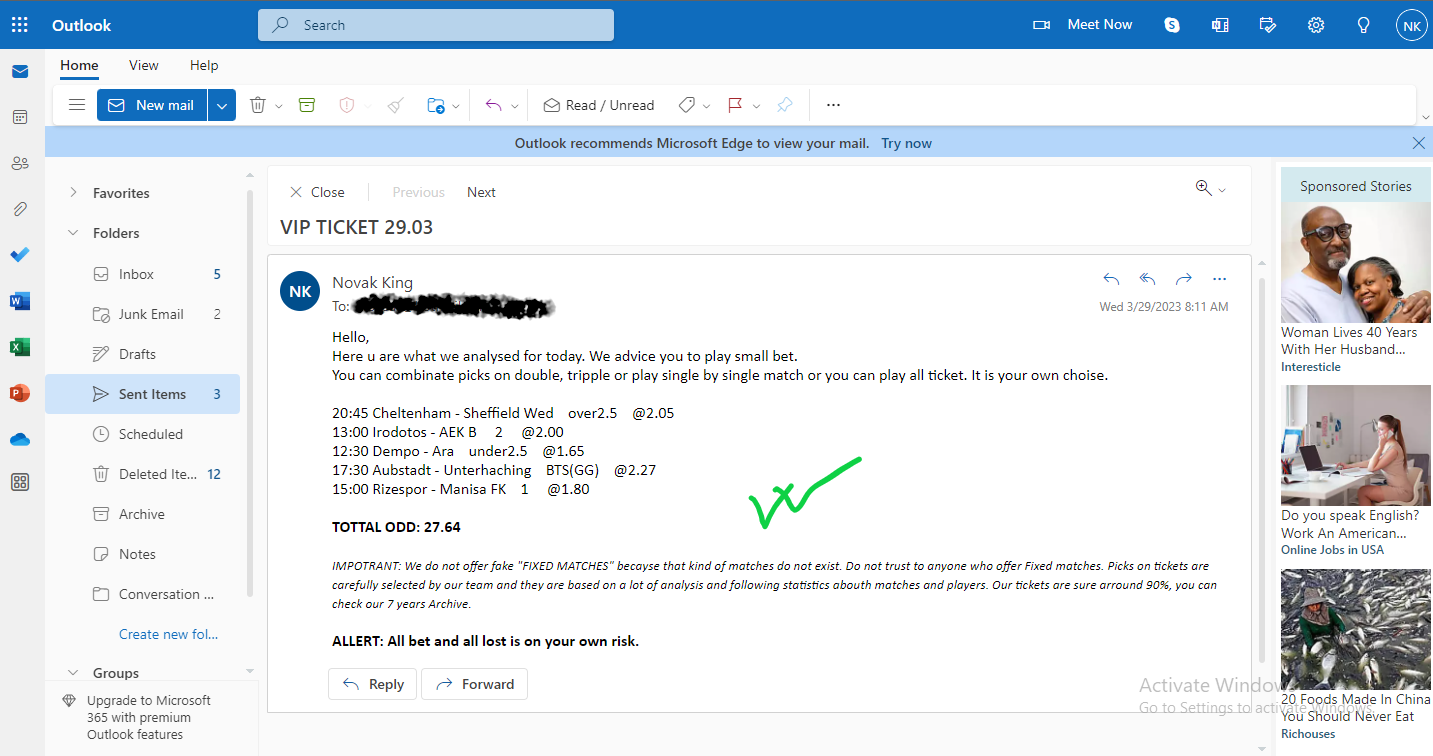Open Calendar from the left app rail
The height and width of the screenshot is (756, 1433).
tap(20, 117)
